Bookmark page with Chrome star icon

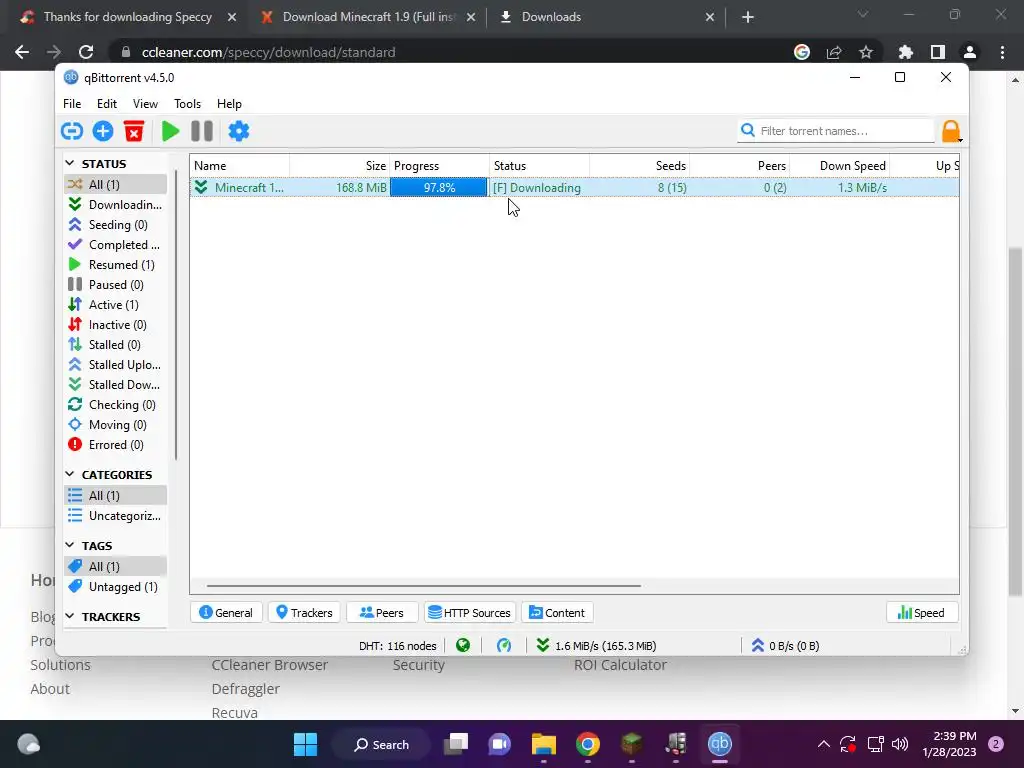(x=865, y=52)
